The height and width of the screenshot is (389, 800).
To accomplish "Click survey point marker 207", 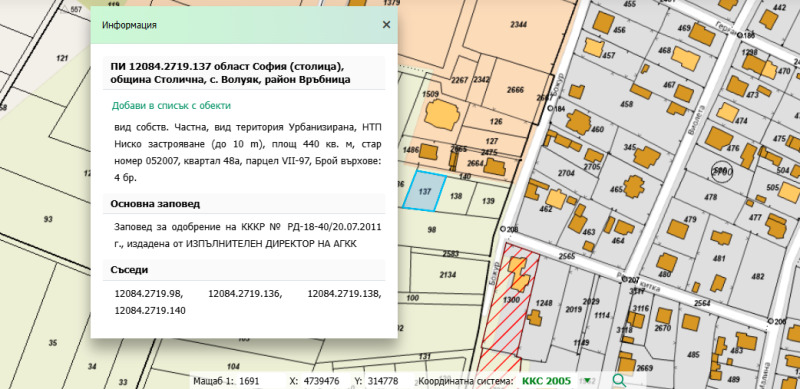I will click(x=624, y=280).
